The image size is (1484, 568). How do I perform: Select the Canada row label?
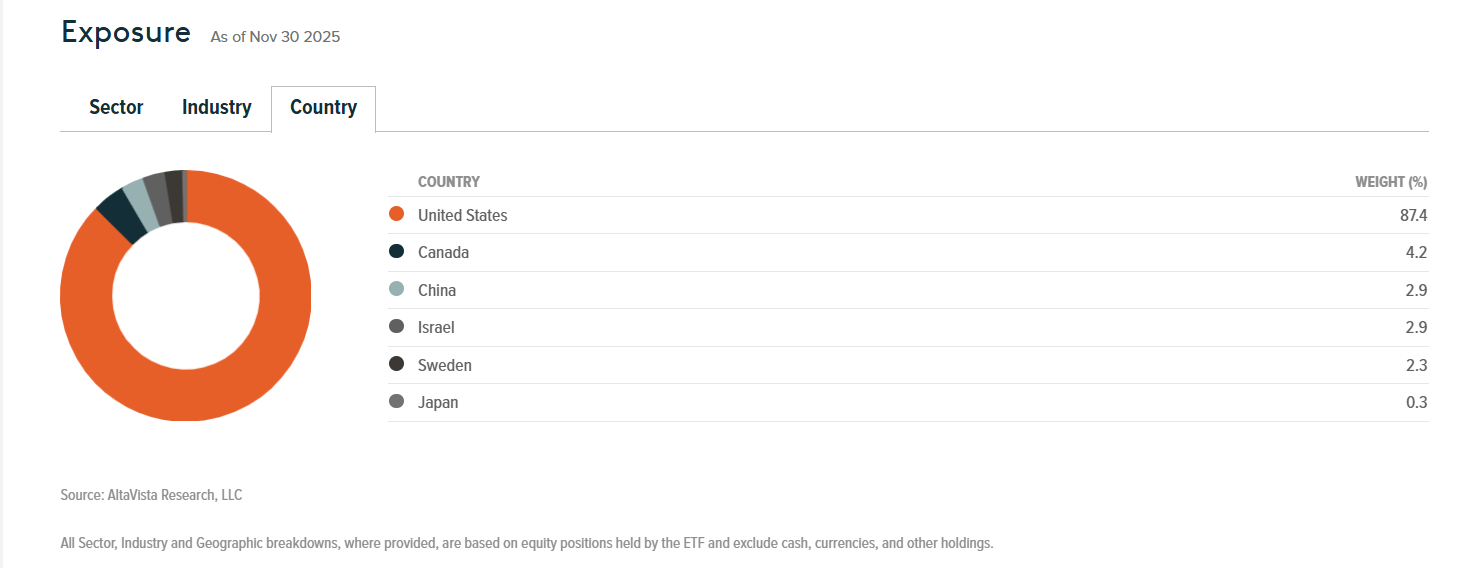click(443, 252)
